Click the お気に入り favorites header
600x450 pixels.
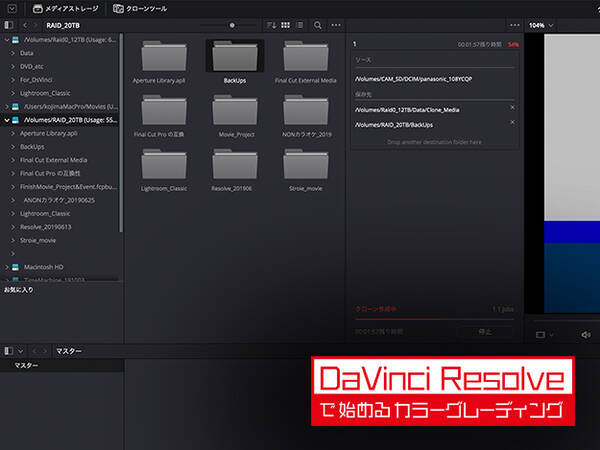click(x=18, y=290)
